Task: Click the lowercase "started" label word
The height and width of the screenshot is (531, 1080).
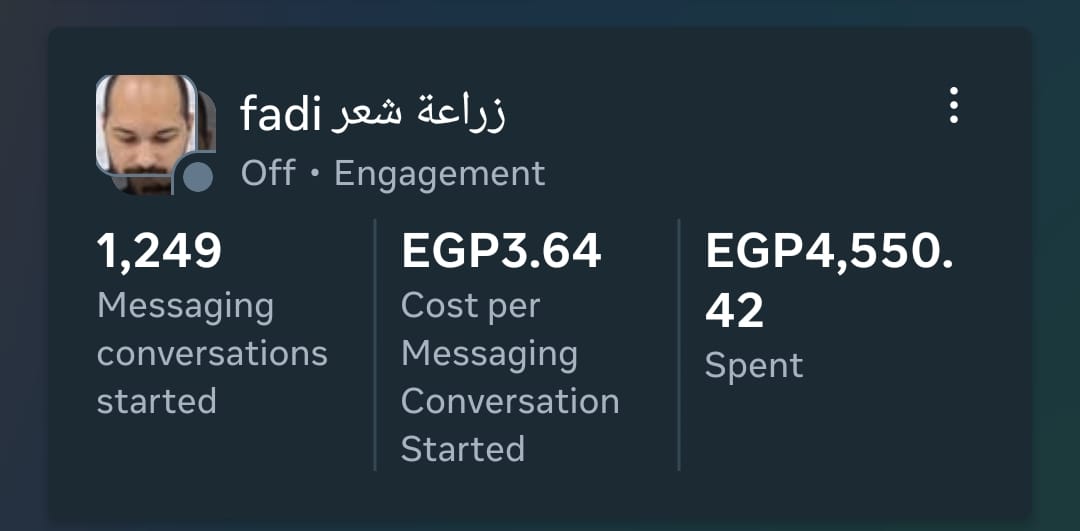Action: [157, 401]
